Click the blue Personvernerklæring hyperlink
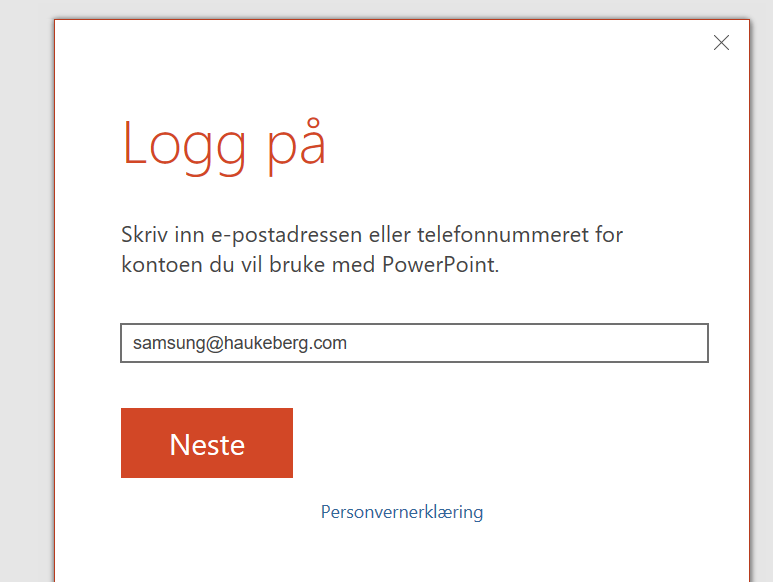 click(401, 512)
